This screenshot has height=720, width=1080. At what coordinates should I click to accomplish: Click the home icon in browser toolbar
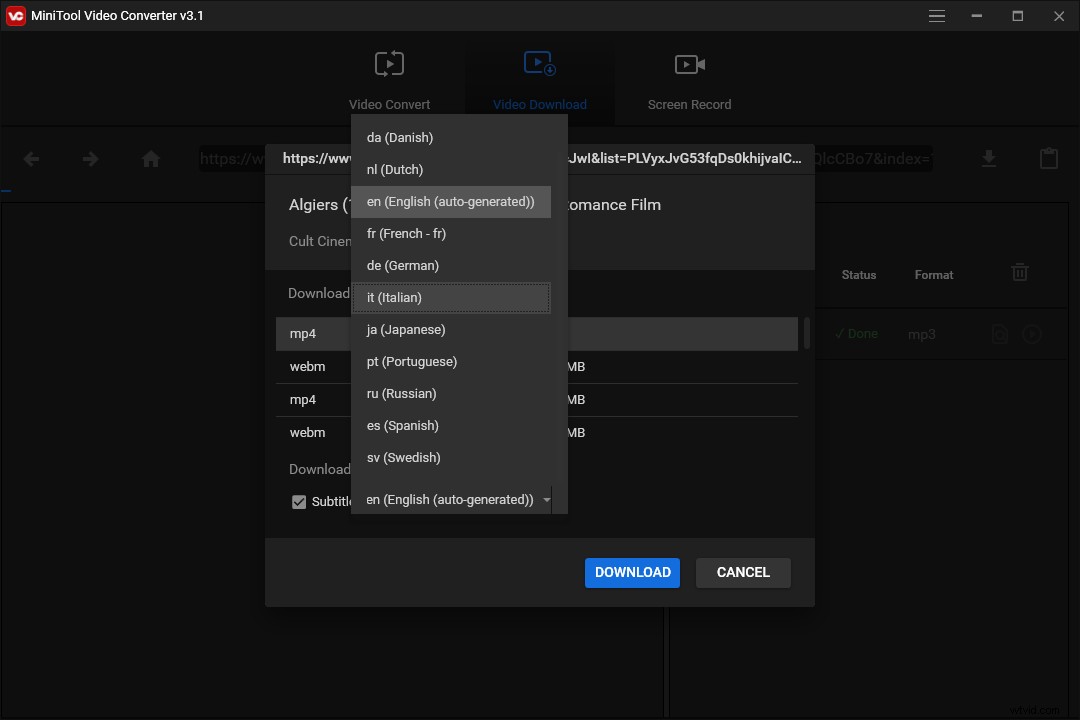[x=150, y=158]
